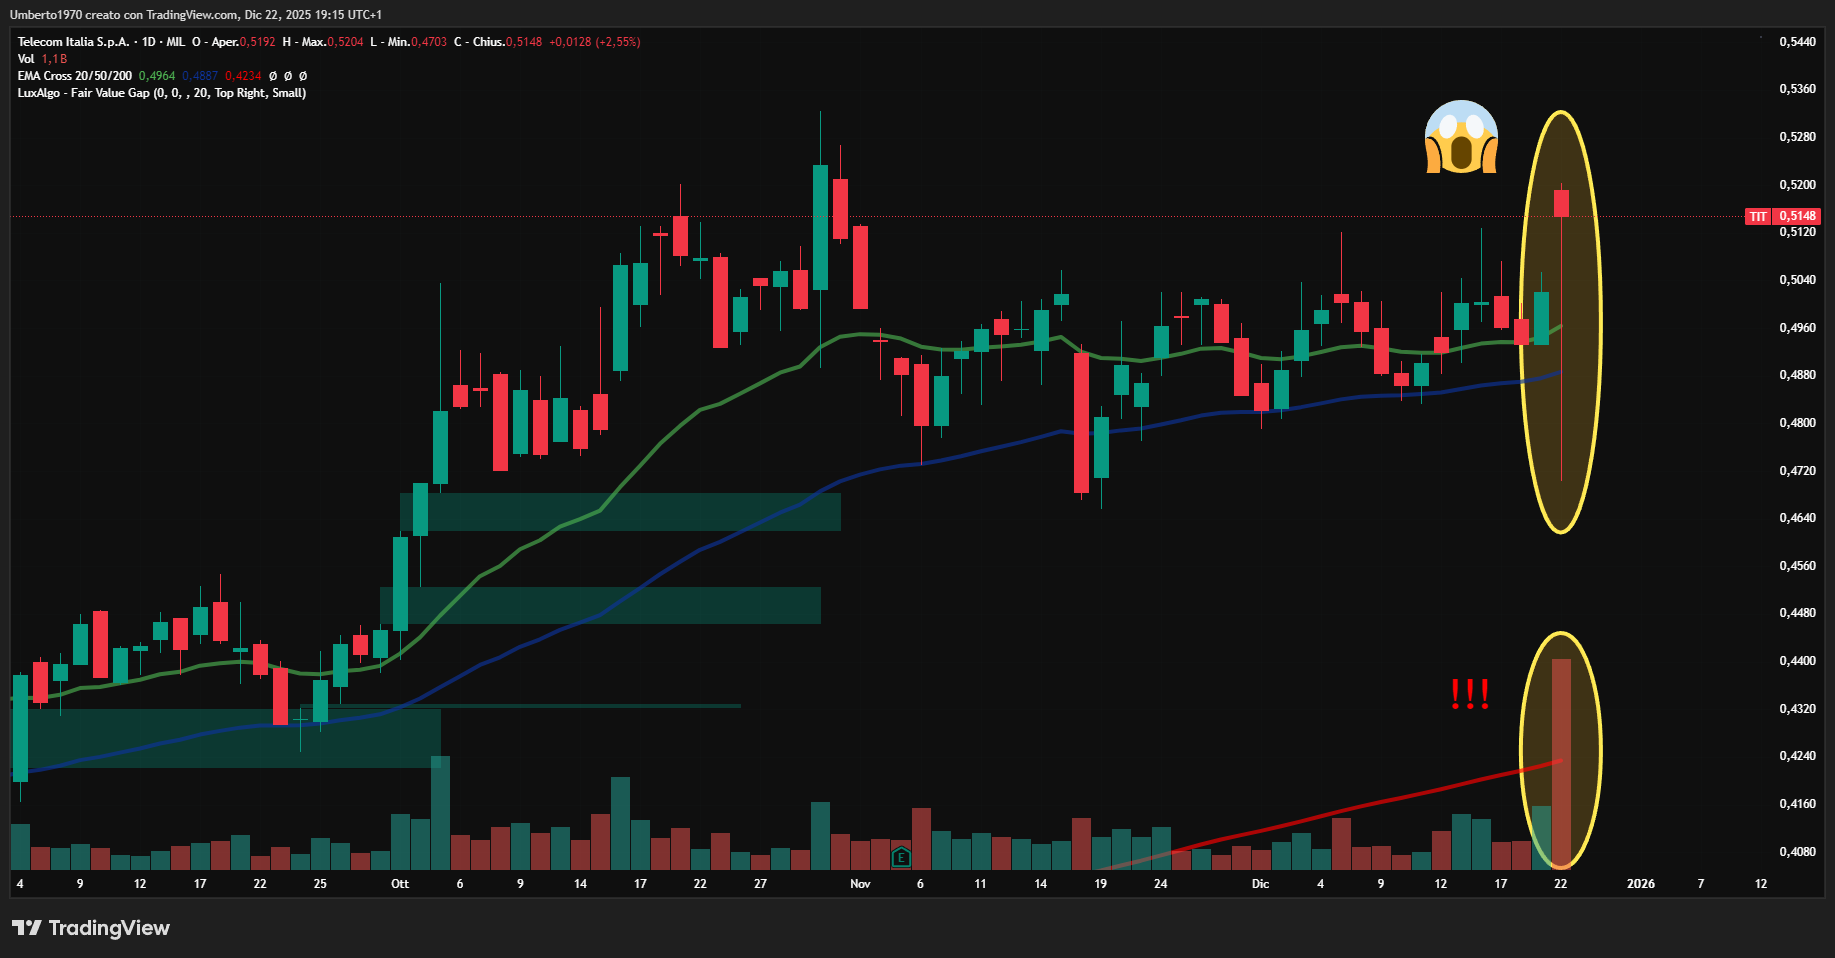Screen dimensions: 1835x958
Task: Click the 27 date label on time axis
Action: (x=760, y=884)
